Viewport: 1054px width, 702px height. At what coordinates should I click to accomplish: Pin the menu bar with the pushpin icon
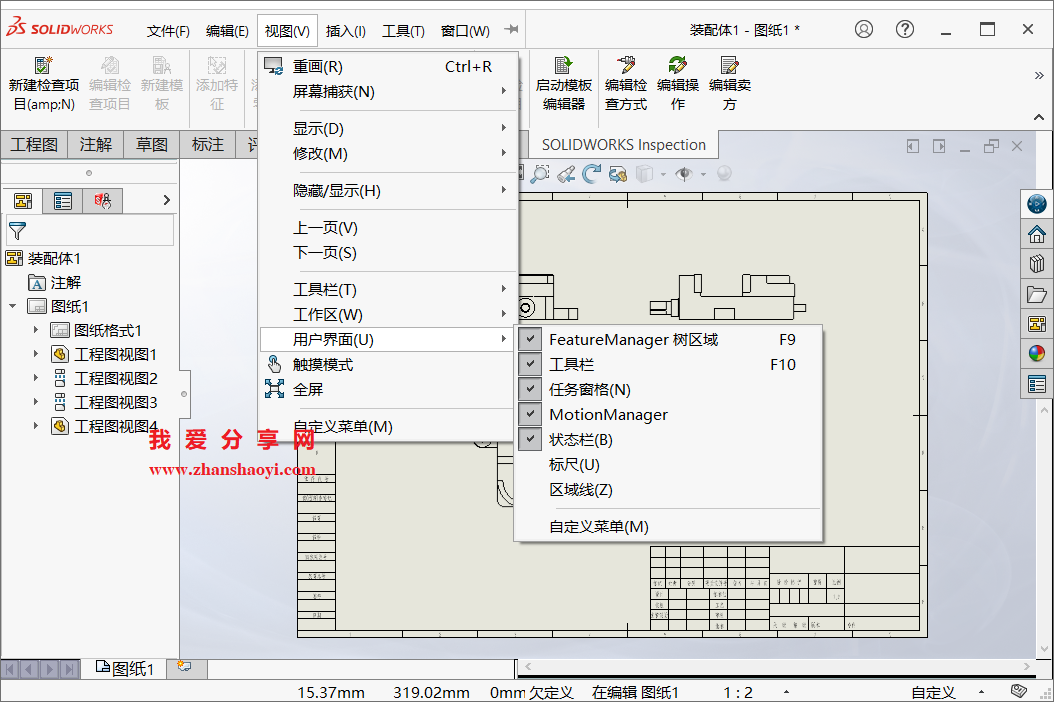point(512,30)
